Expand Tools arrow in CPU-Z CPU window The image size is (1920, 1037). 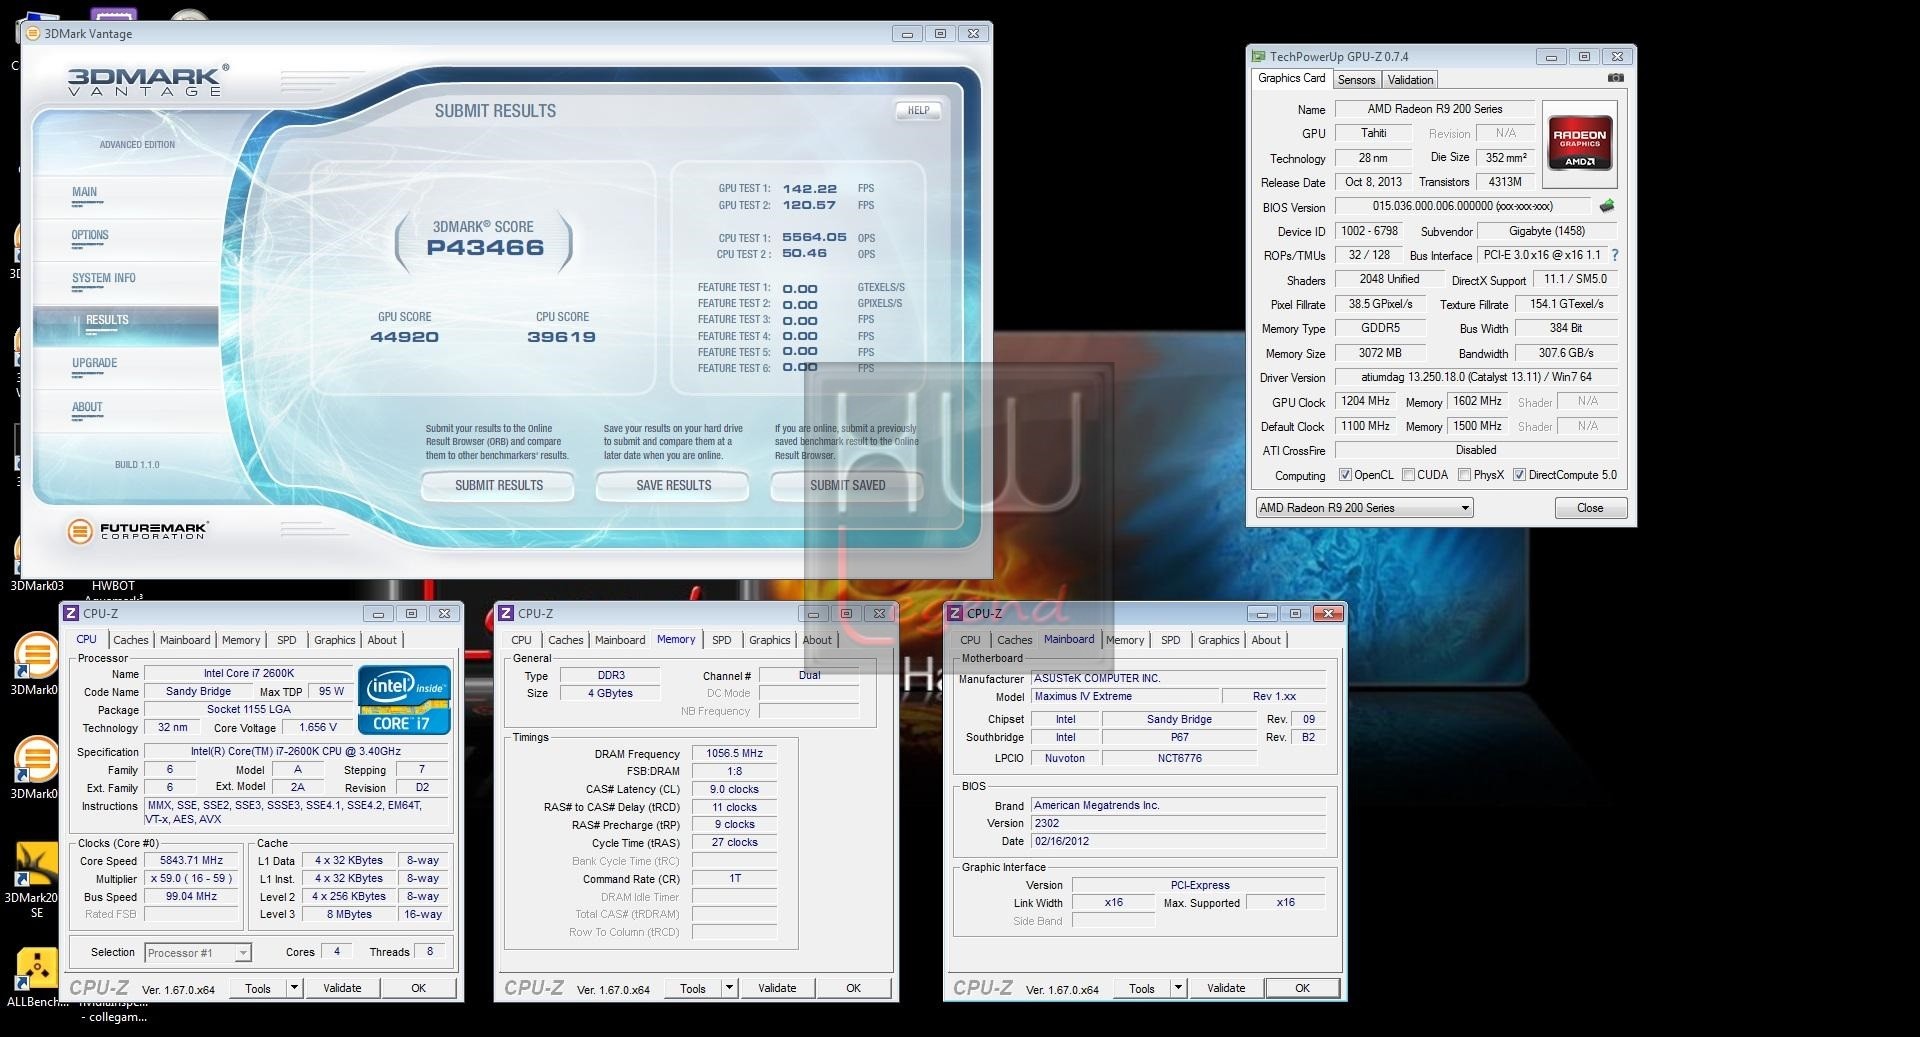(x=294, y=988)
